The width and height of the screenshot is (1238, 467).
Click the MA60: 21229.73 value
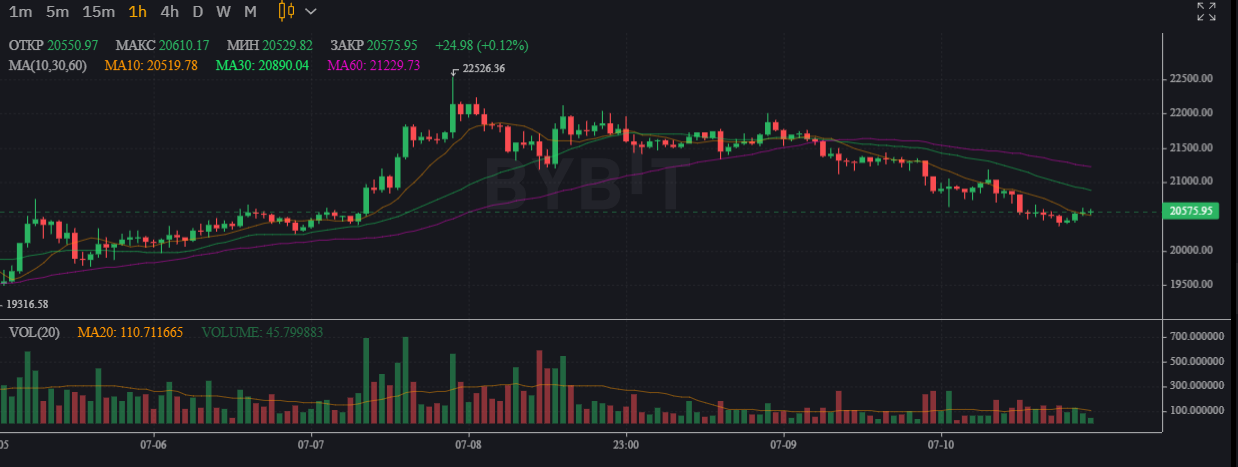(374, 65)
